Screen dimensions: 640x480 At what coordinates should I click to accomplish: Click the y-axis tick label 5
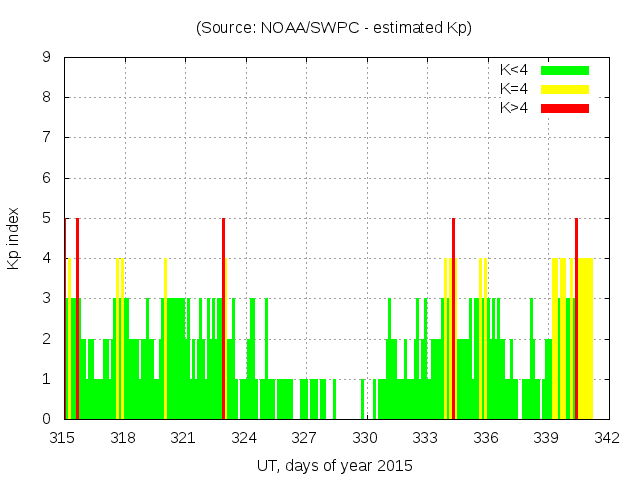[47, 219]
